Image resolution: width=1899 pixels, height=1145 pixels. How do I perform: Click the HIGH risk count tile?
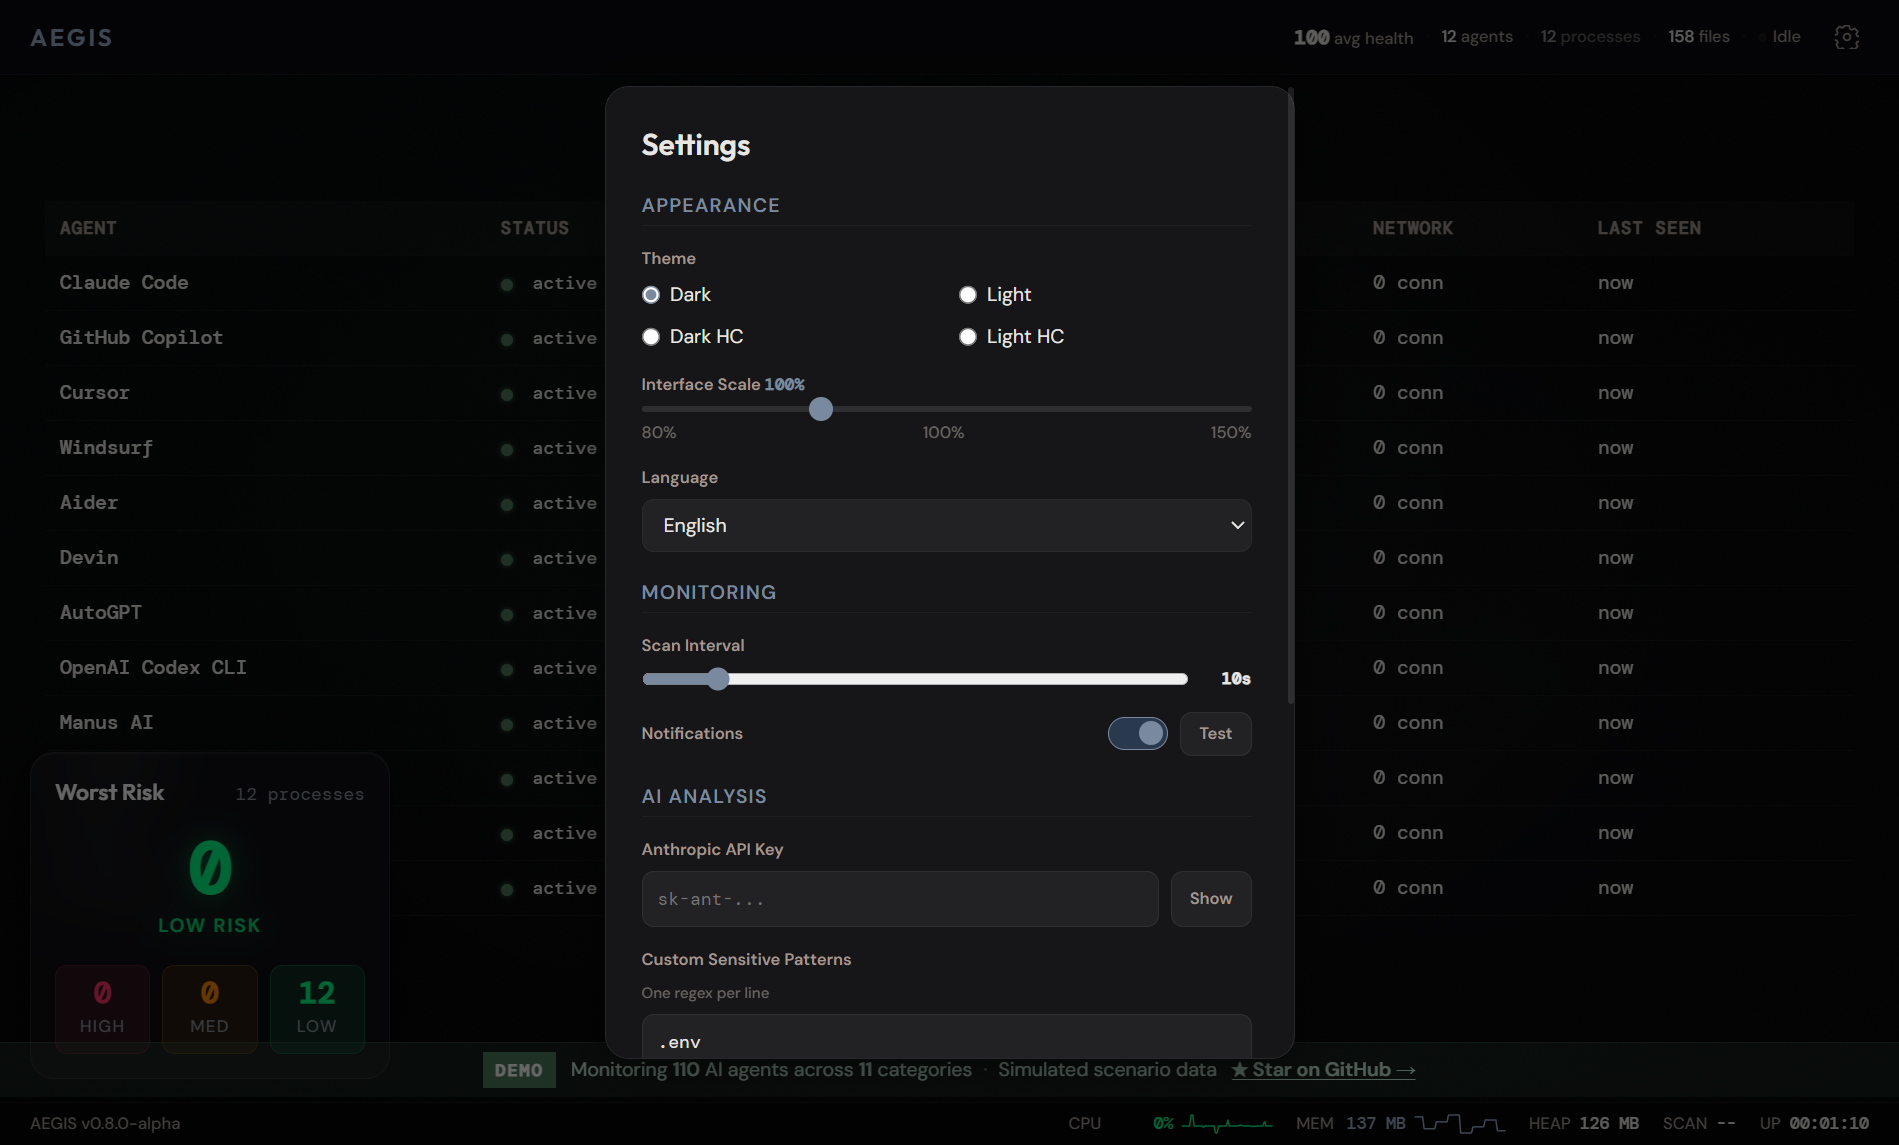coord(102,1009)
